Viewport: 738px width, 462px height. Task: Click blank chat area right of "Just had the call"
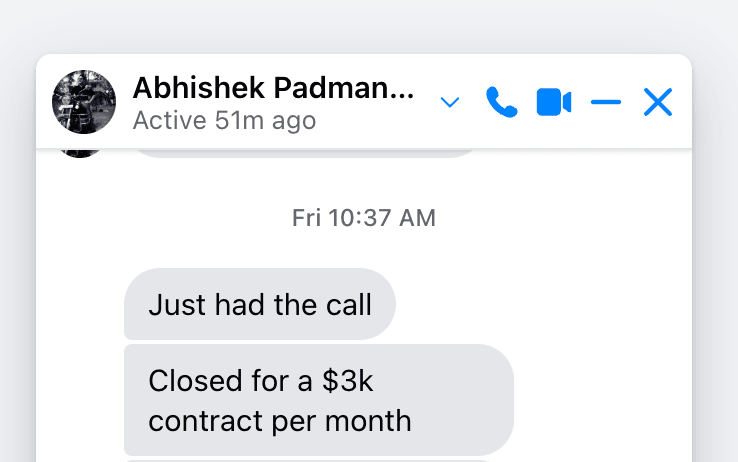click(541, 304)
